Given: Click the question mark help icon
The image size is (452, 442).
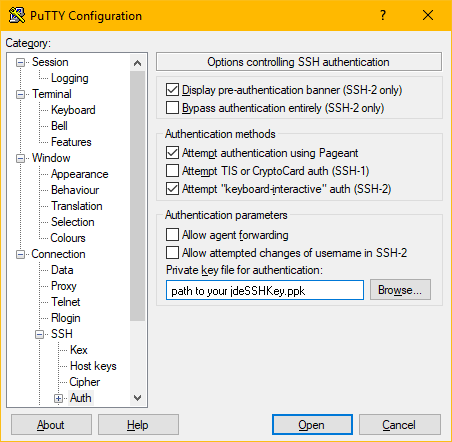Looking at the screenshot, I should pos(383,15).
